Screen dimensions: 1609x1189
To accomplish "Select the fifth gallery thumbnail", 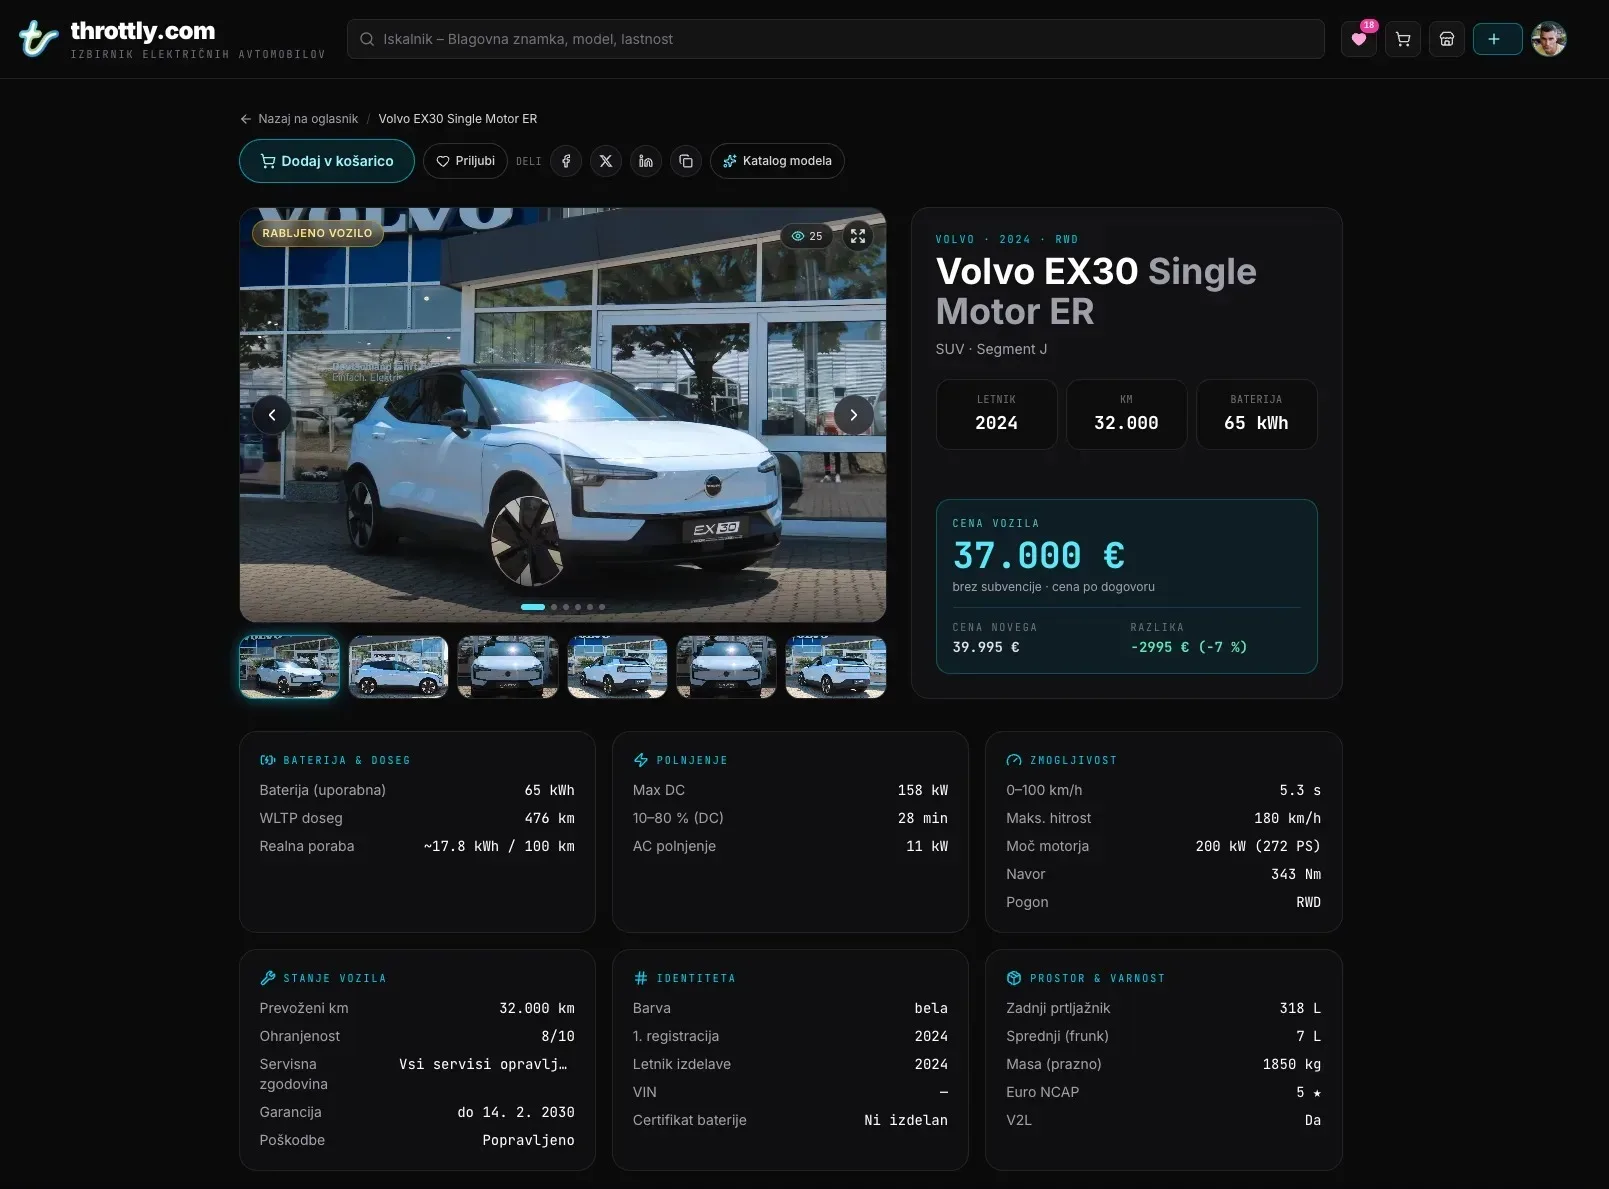I will coord(726,666).
